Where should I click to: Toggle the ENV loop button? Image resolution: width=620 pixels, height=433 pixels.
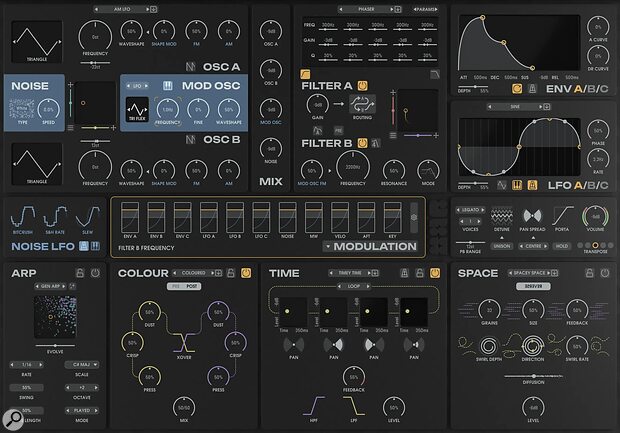click(517, 89)
